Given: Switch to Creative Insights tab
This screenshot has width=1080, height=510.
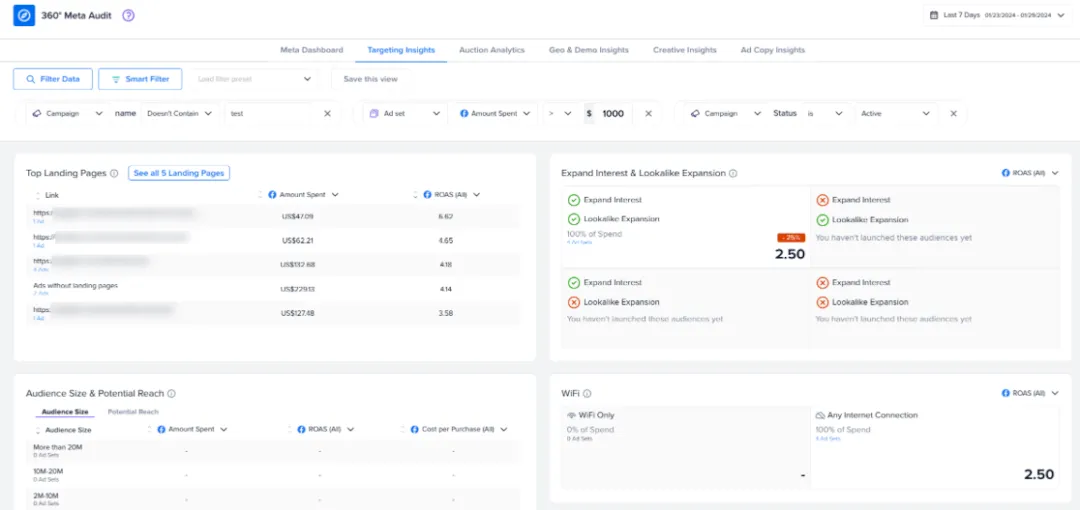Looking at the screenshot, I should [685, 50].
